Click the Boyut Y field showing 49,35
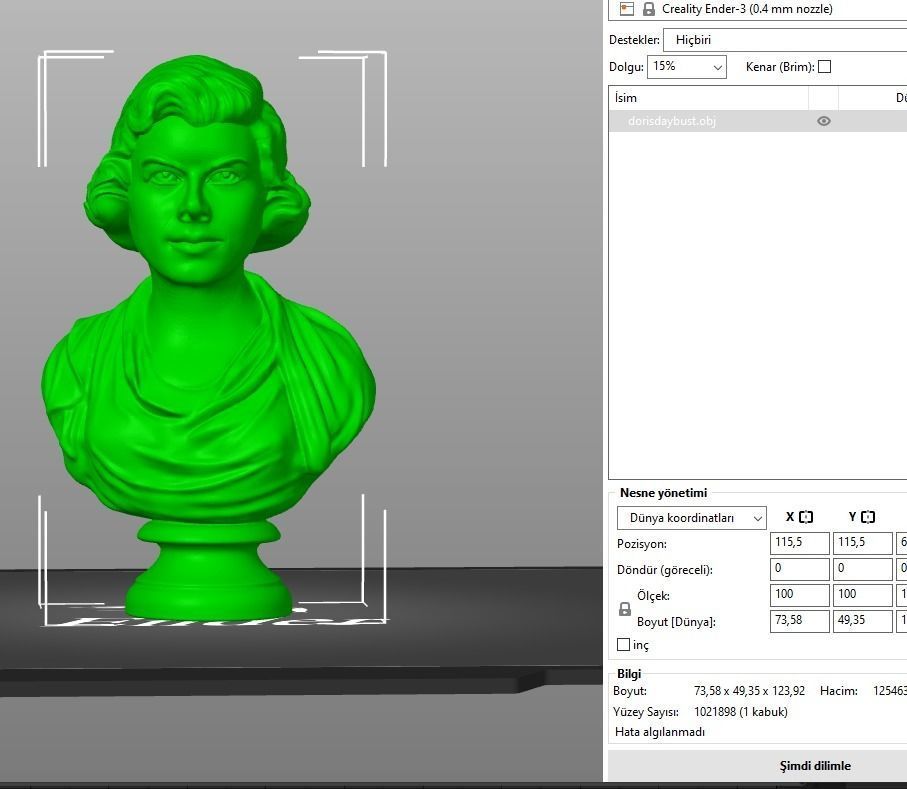907x789 pixels. pos(862,621)
